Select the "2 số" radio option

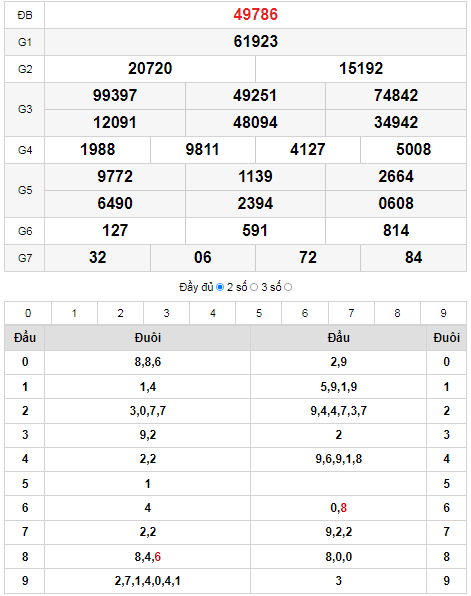(x=254, y=287)
